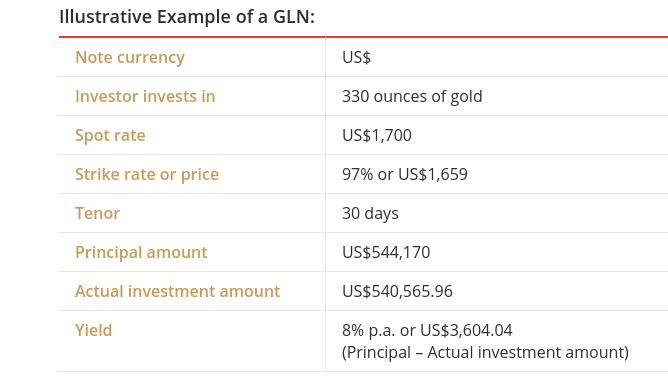Select the Tenor label
Viewport: 668px width, 378px height.
coord(98,214)
